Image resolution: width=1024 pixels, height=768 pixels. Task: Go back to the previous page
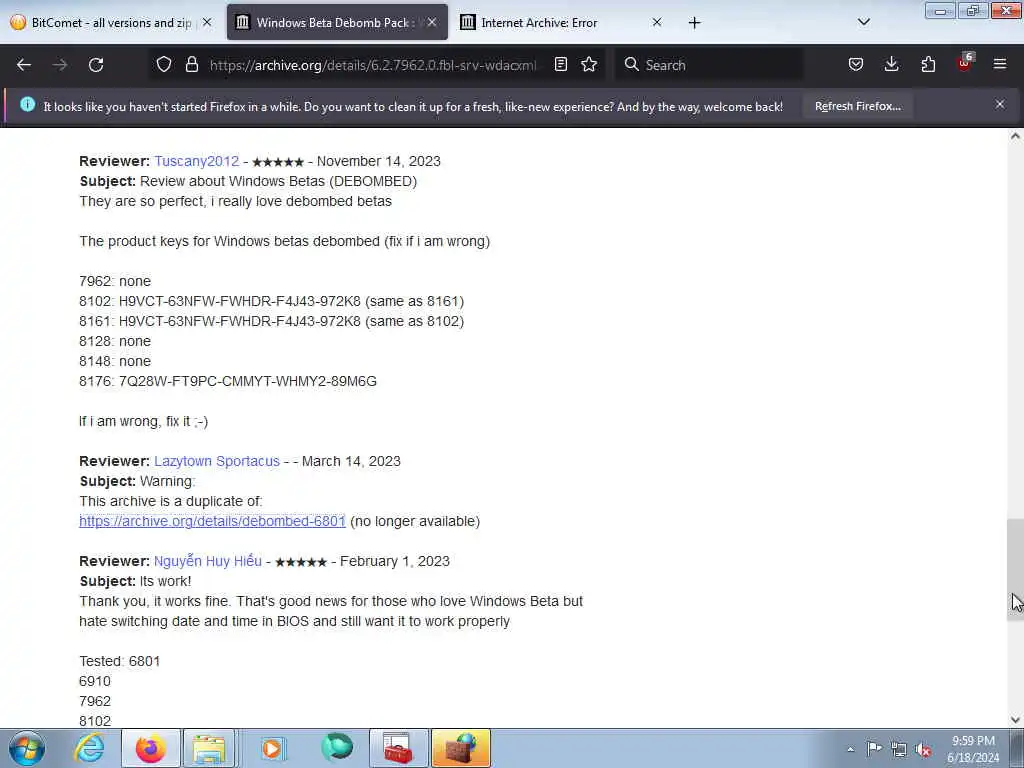(24, 65)
